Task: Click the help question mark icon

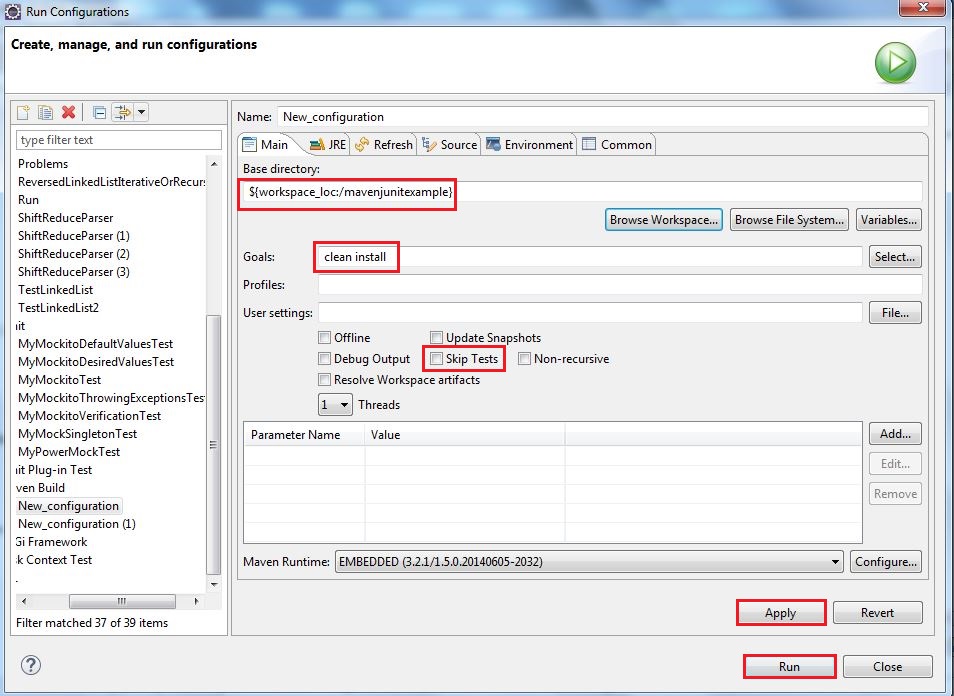Action: click(30, 665)
